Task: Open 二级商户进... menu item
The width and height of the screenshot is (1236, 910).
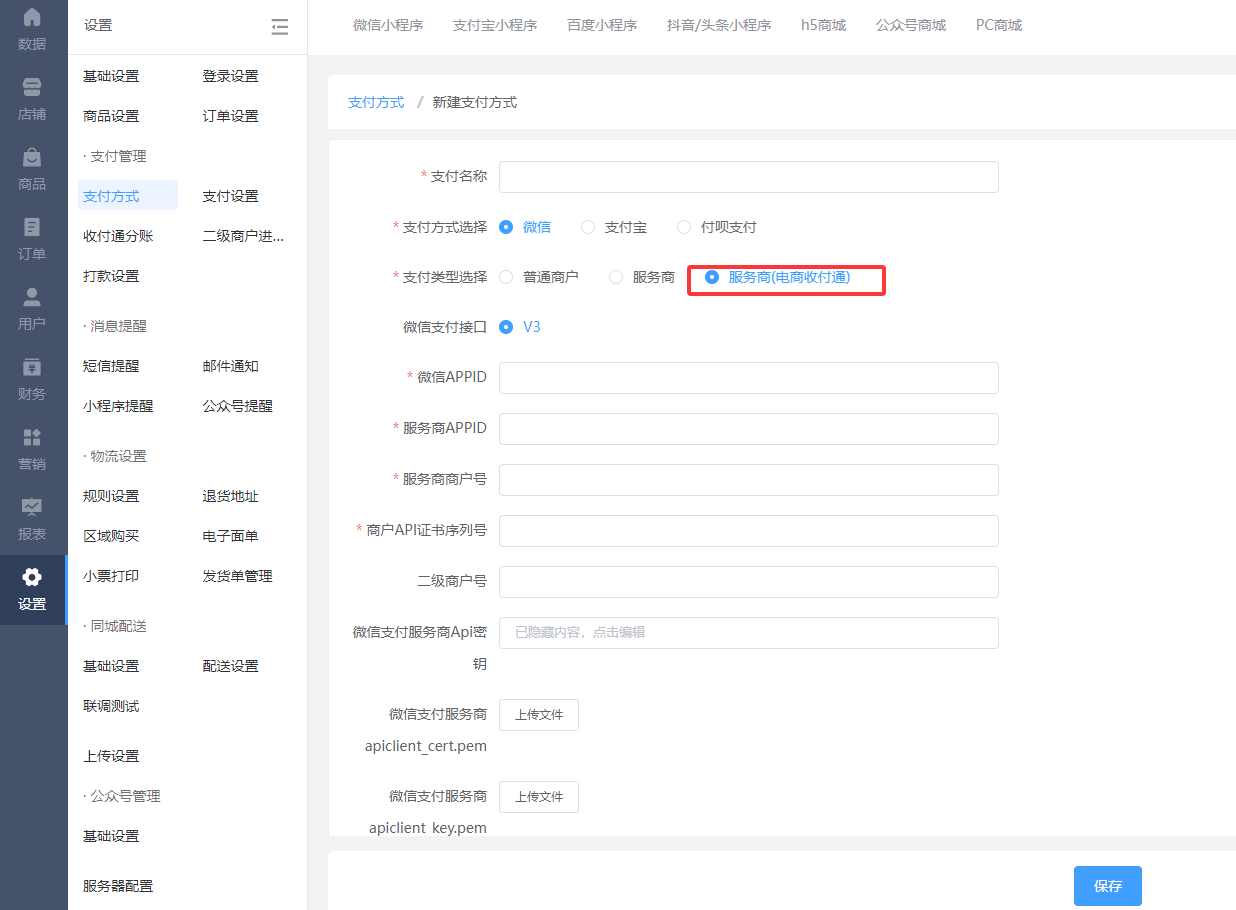Action: coord(243,236)
